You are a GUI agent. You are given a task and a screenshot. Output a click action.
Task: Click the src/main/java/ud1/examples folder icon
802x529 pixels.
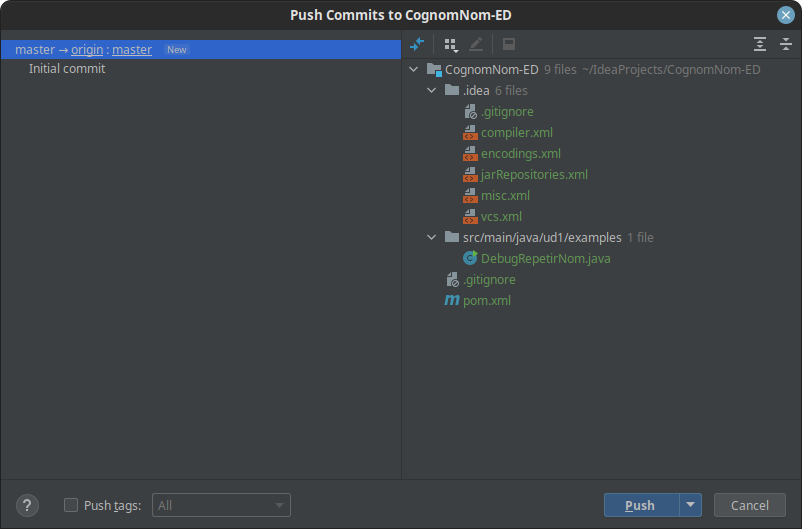pyautogui.click(x=452, y=237)
